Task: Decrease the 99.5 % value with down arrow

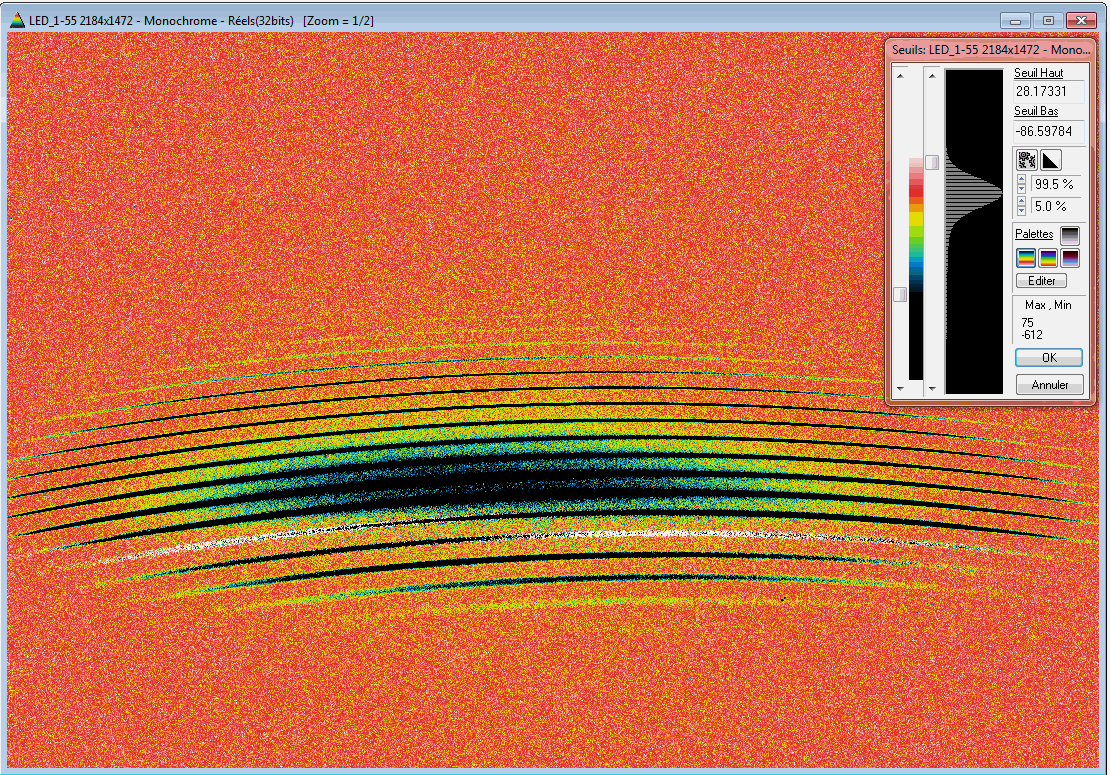Action: [x=1022, y=188]
